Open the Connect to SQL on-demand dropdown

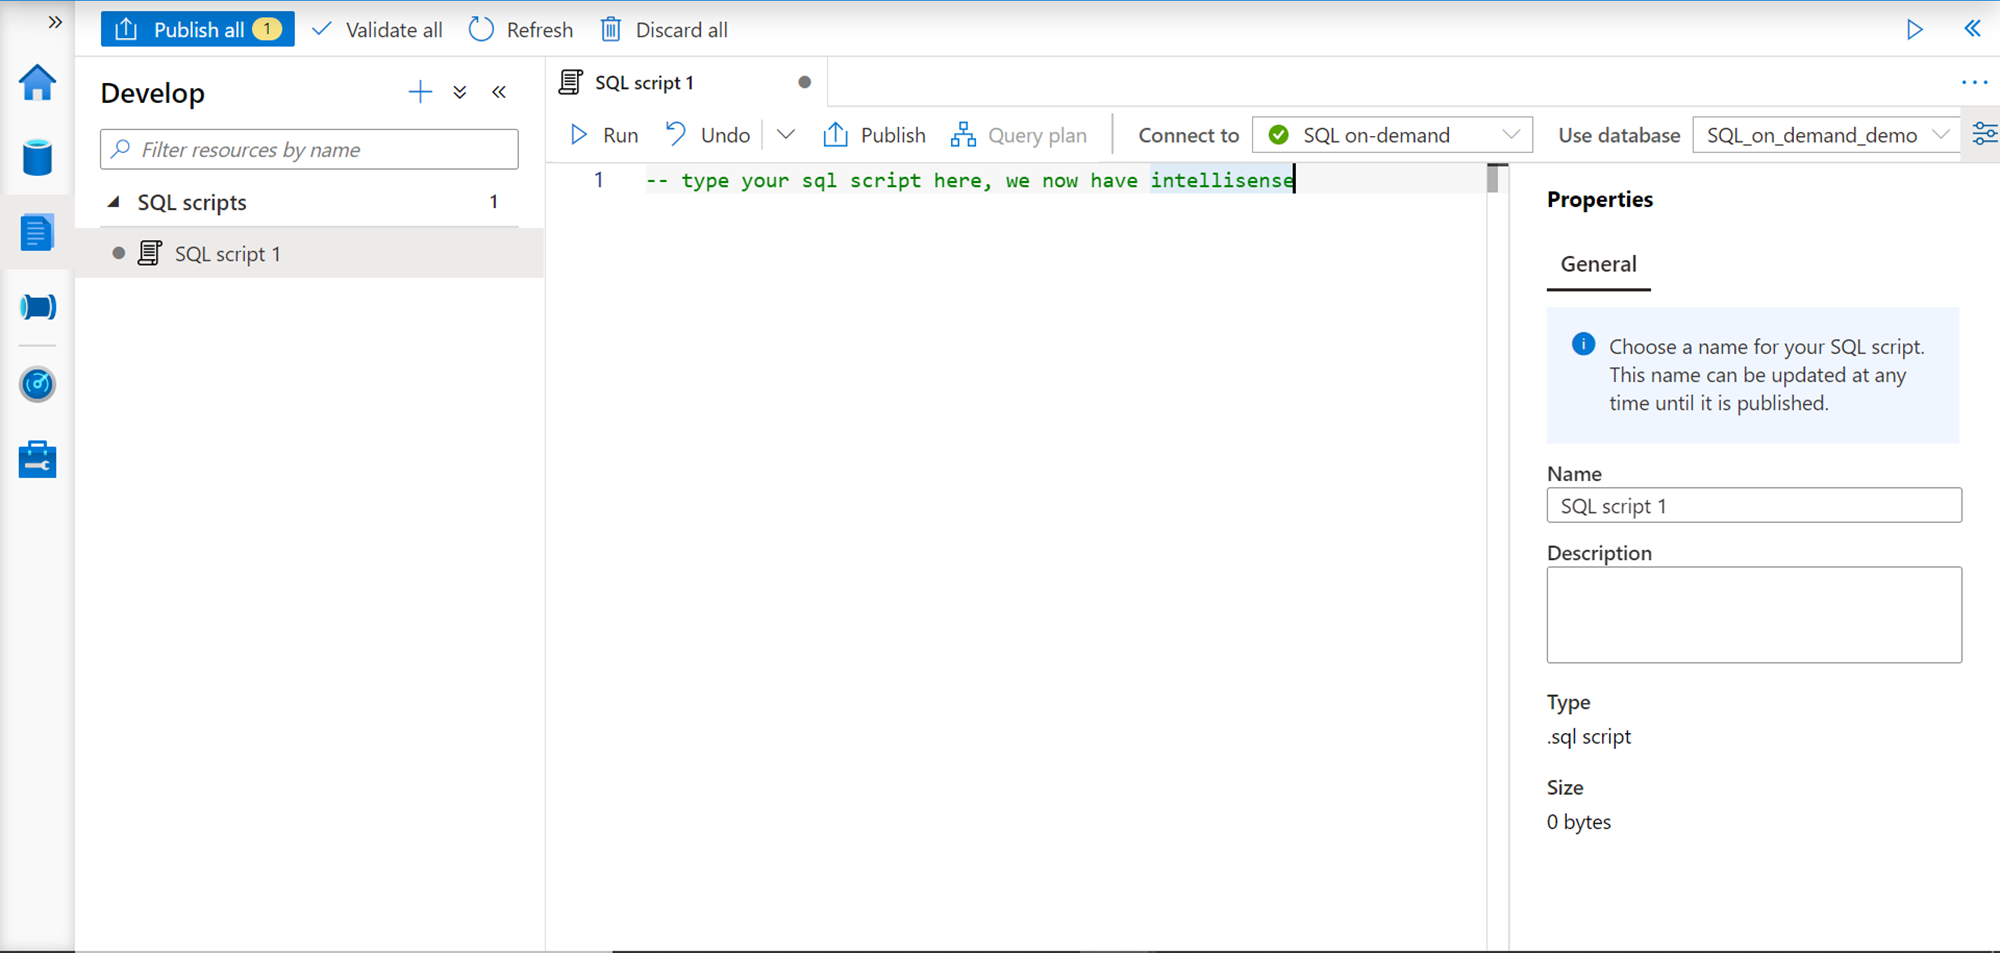[1392, 135]
